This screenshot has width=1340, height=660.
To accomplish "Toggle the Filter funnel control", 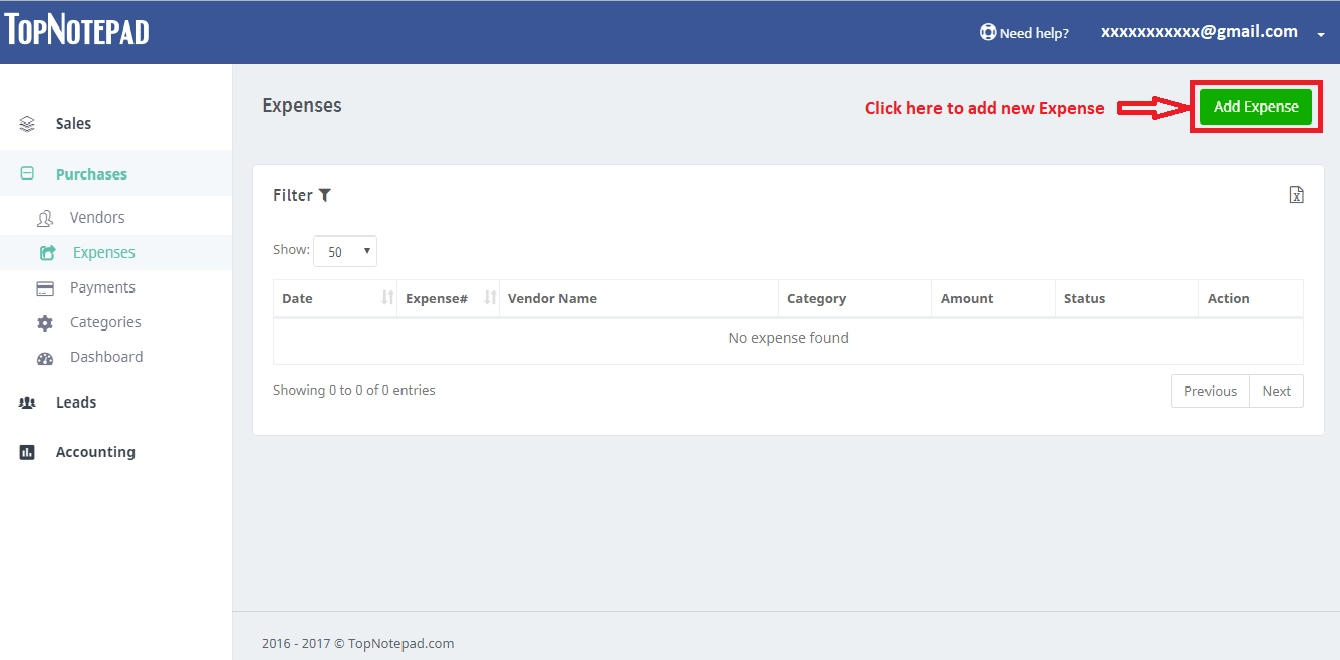I will pyautogui.click(x=325, y=195).
